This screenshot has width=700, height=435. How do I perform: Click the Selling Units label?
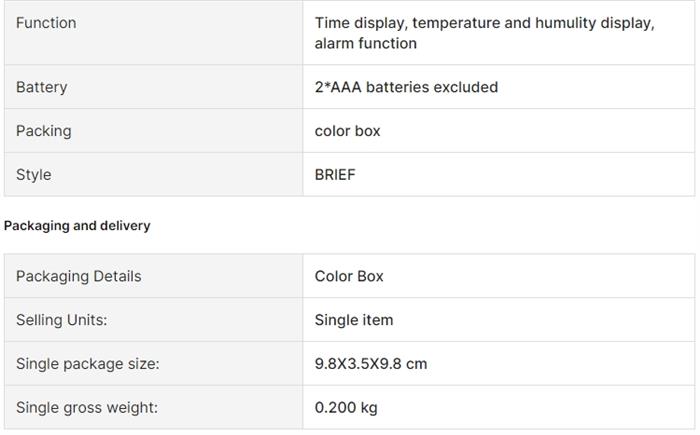pyautogui.click(x=61, y=320)
